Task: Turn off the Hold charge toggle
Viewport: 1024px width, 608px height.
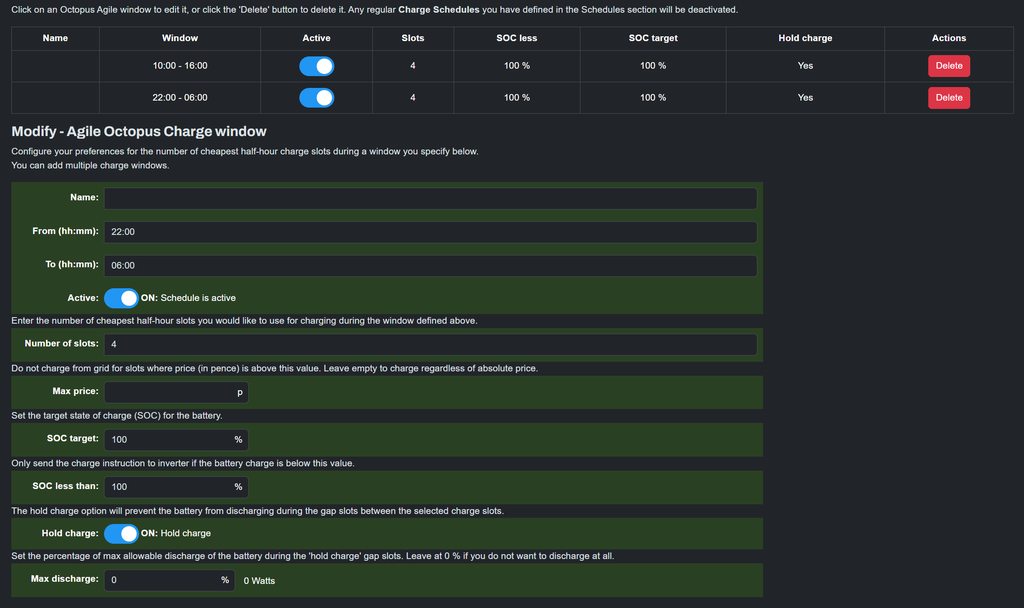Action: coord(121,534)
